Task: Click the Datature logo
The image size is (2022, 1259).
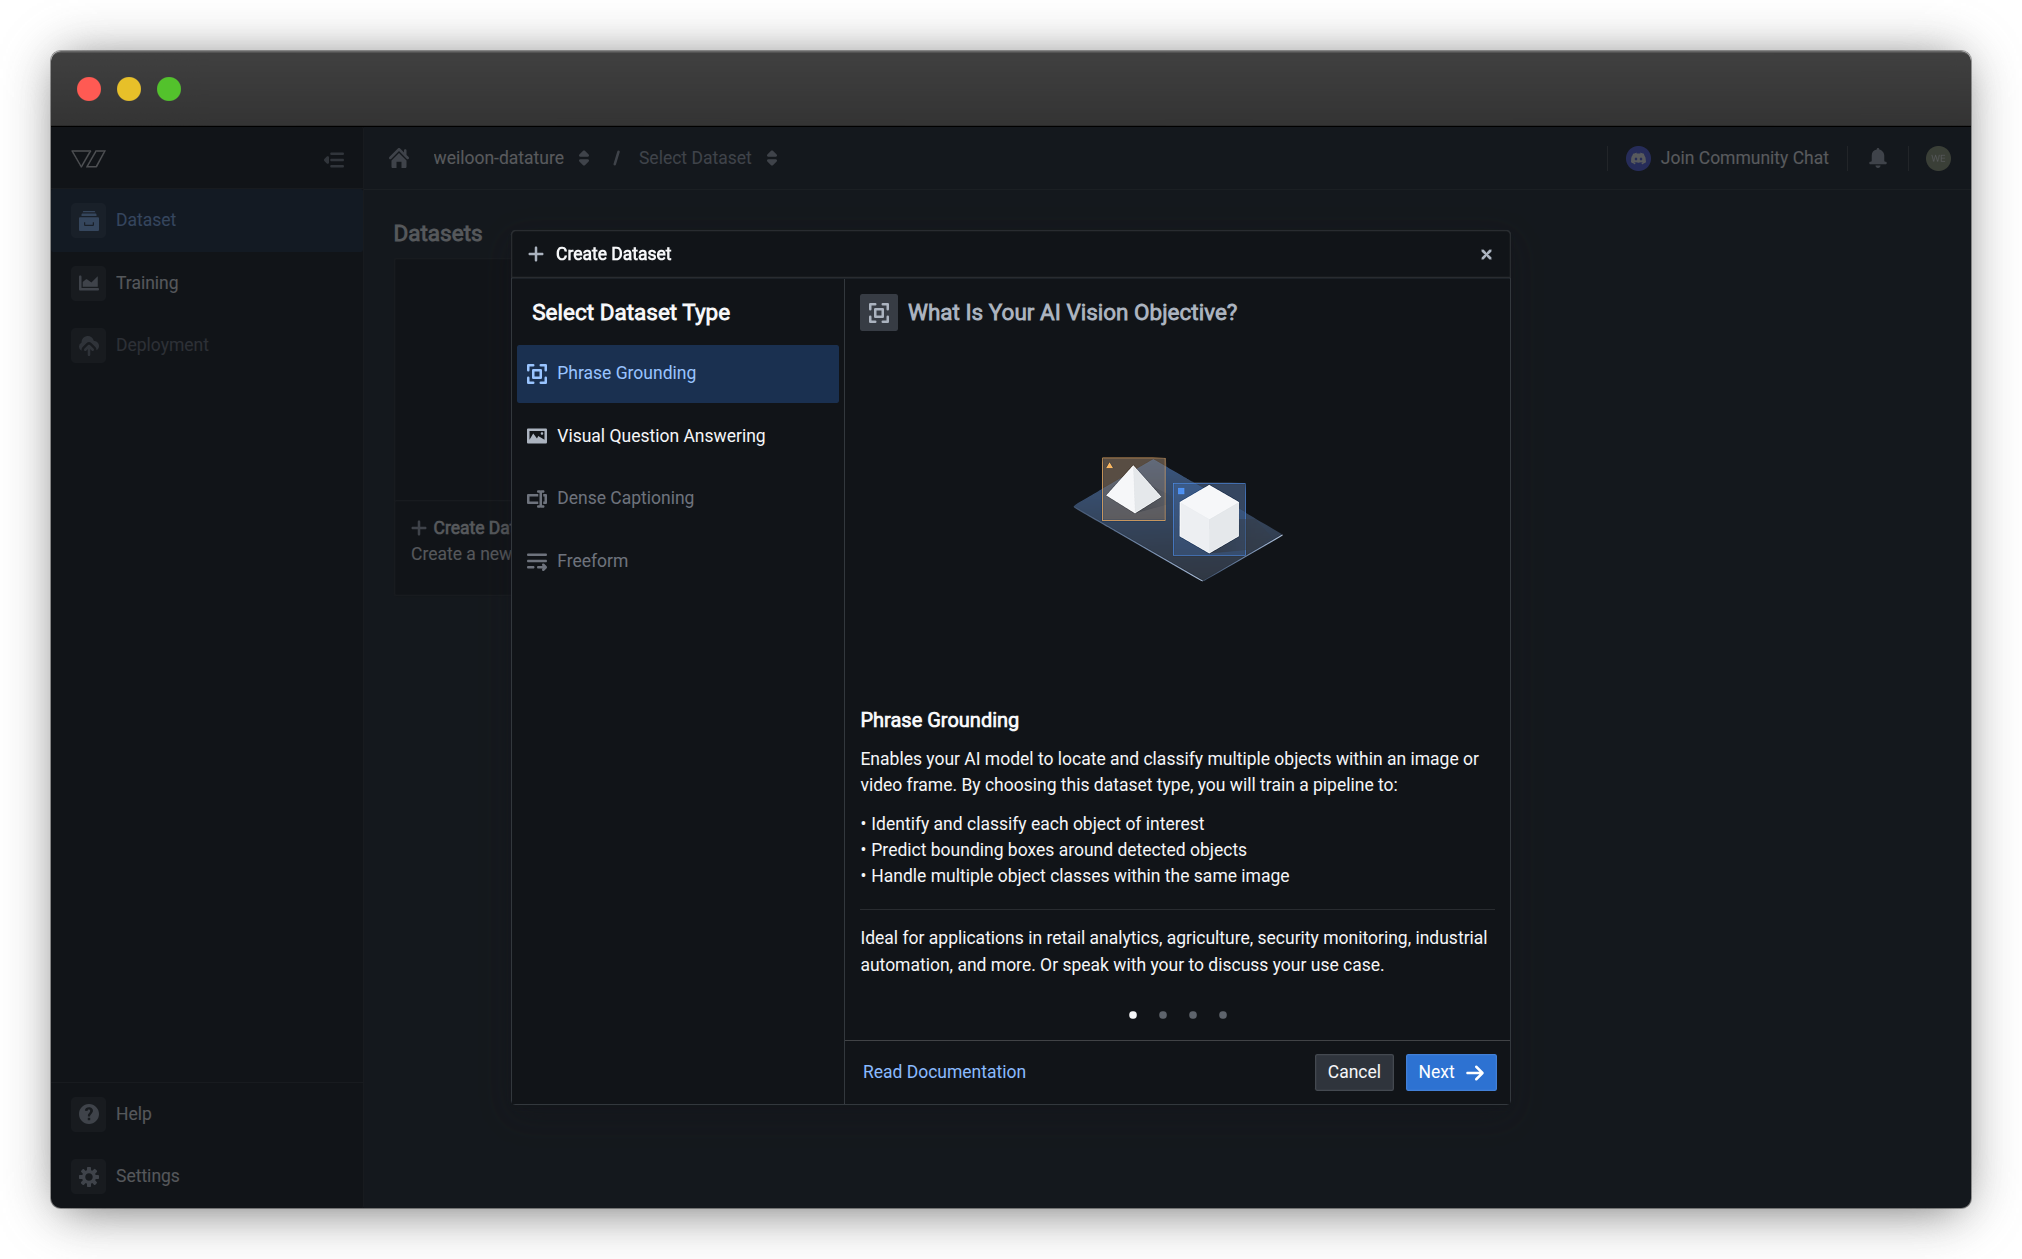Action: (x=88, y=157)
